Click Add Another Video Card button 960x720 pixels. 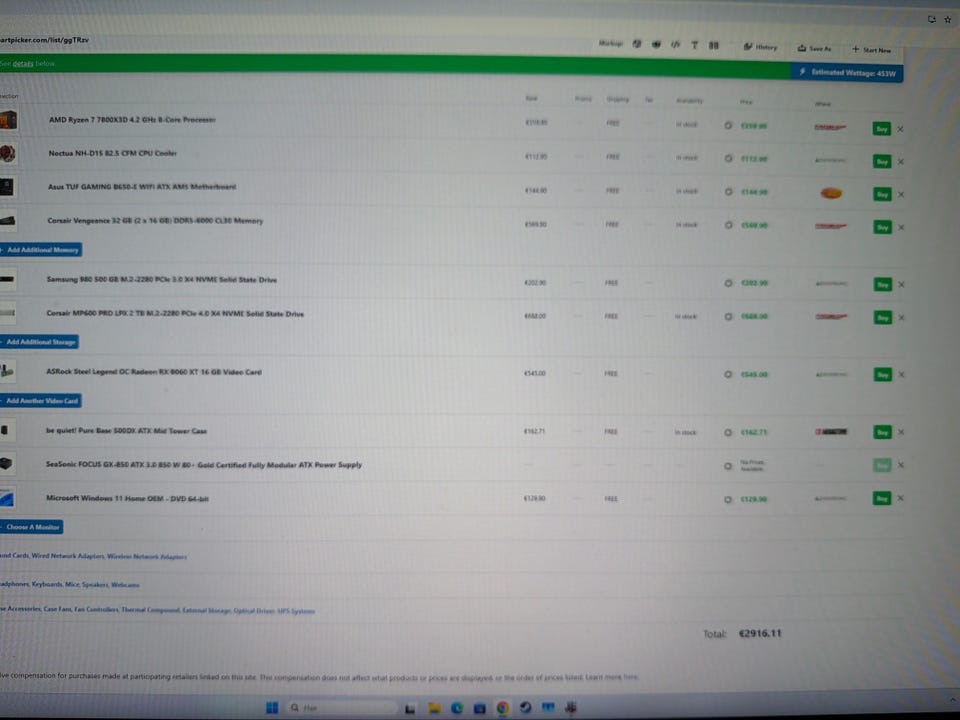(x=40, y=400)
